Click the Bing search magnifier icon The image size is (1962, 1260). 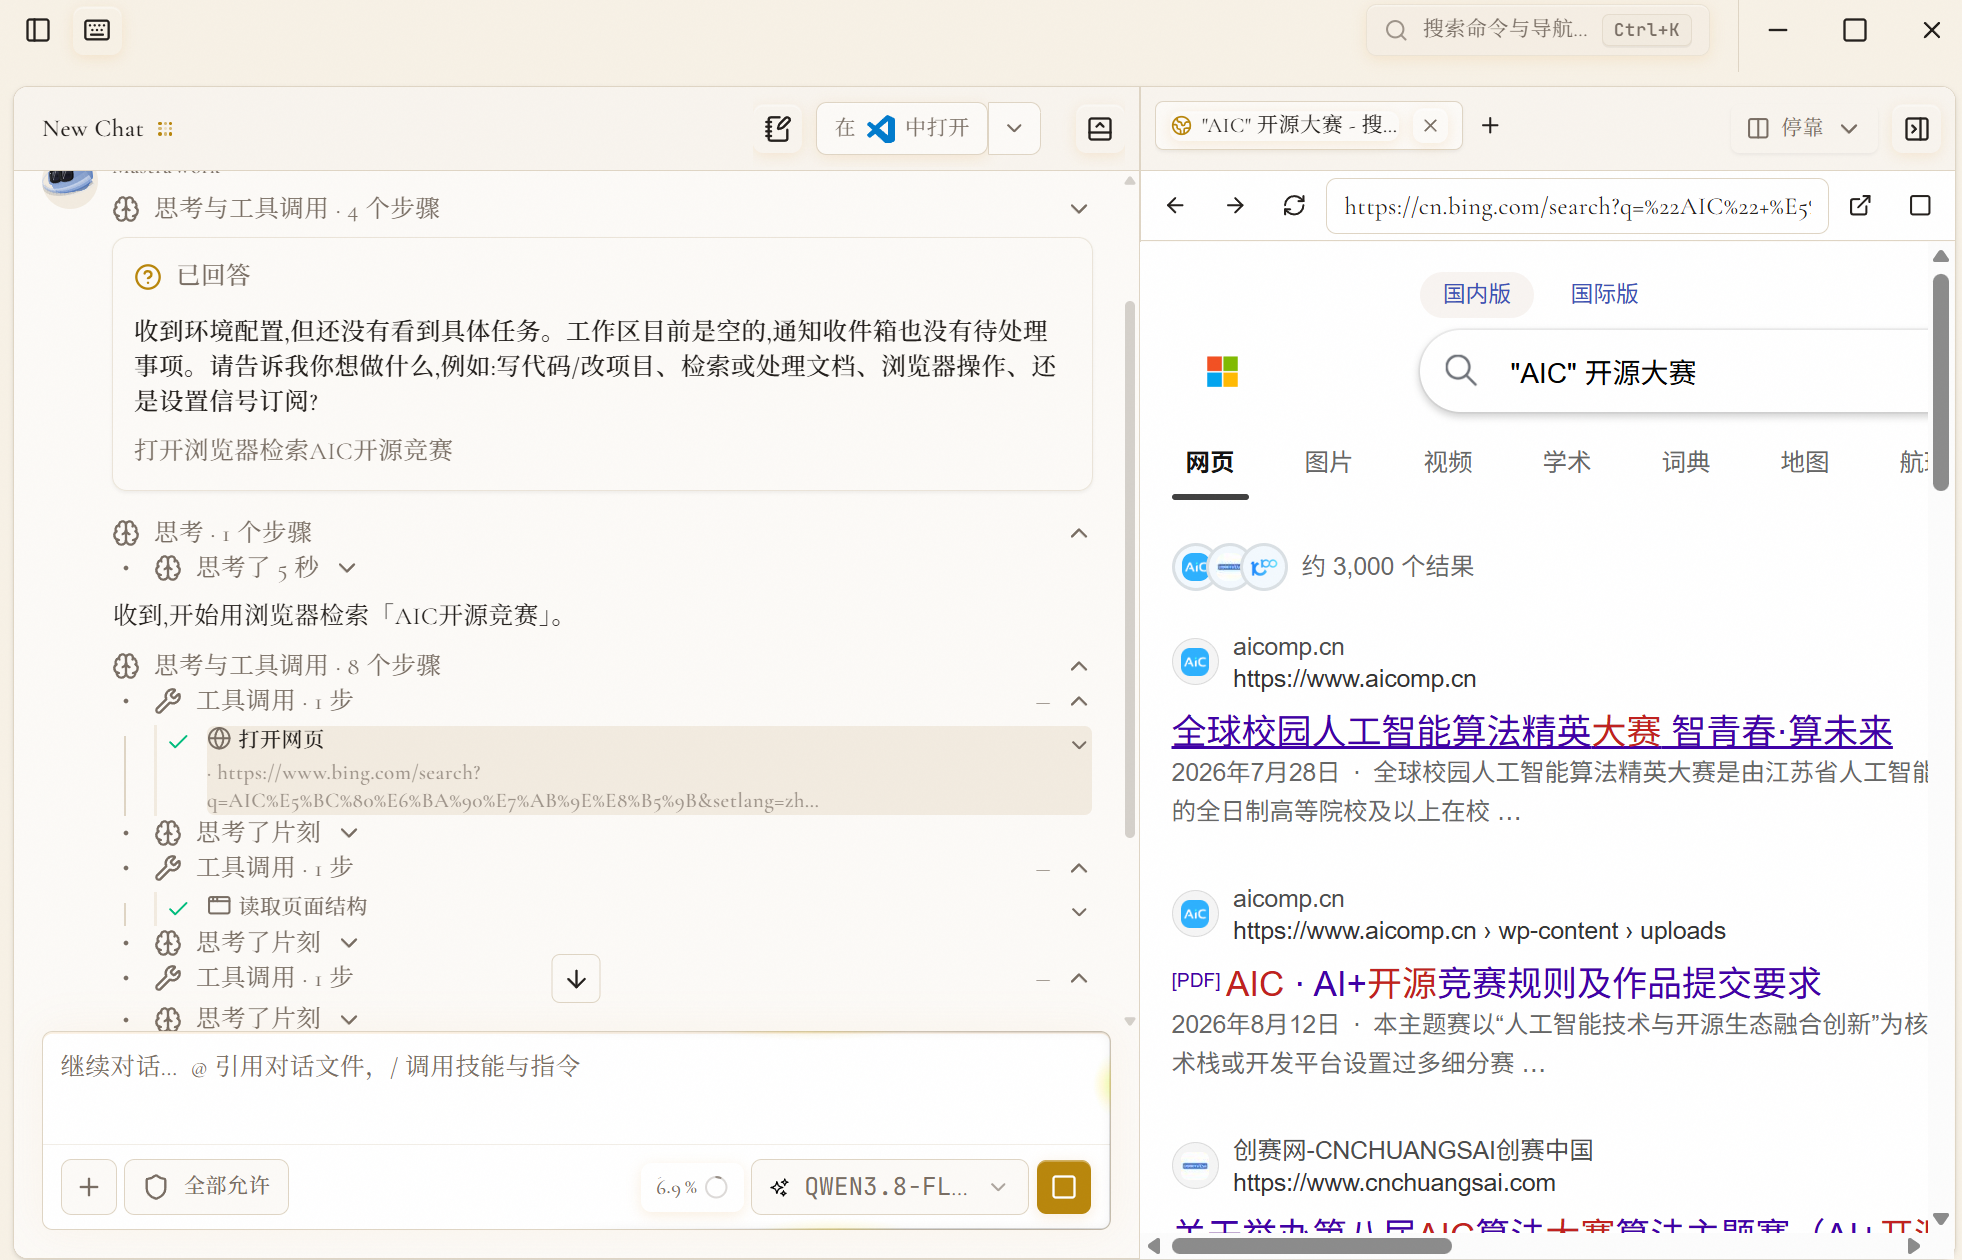[x=1461, y=371]
